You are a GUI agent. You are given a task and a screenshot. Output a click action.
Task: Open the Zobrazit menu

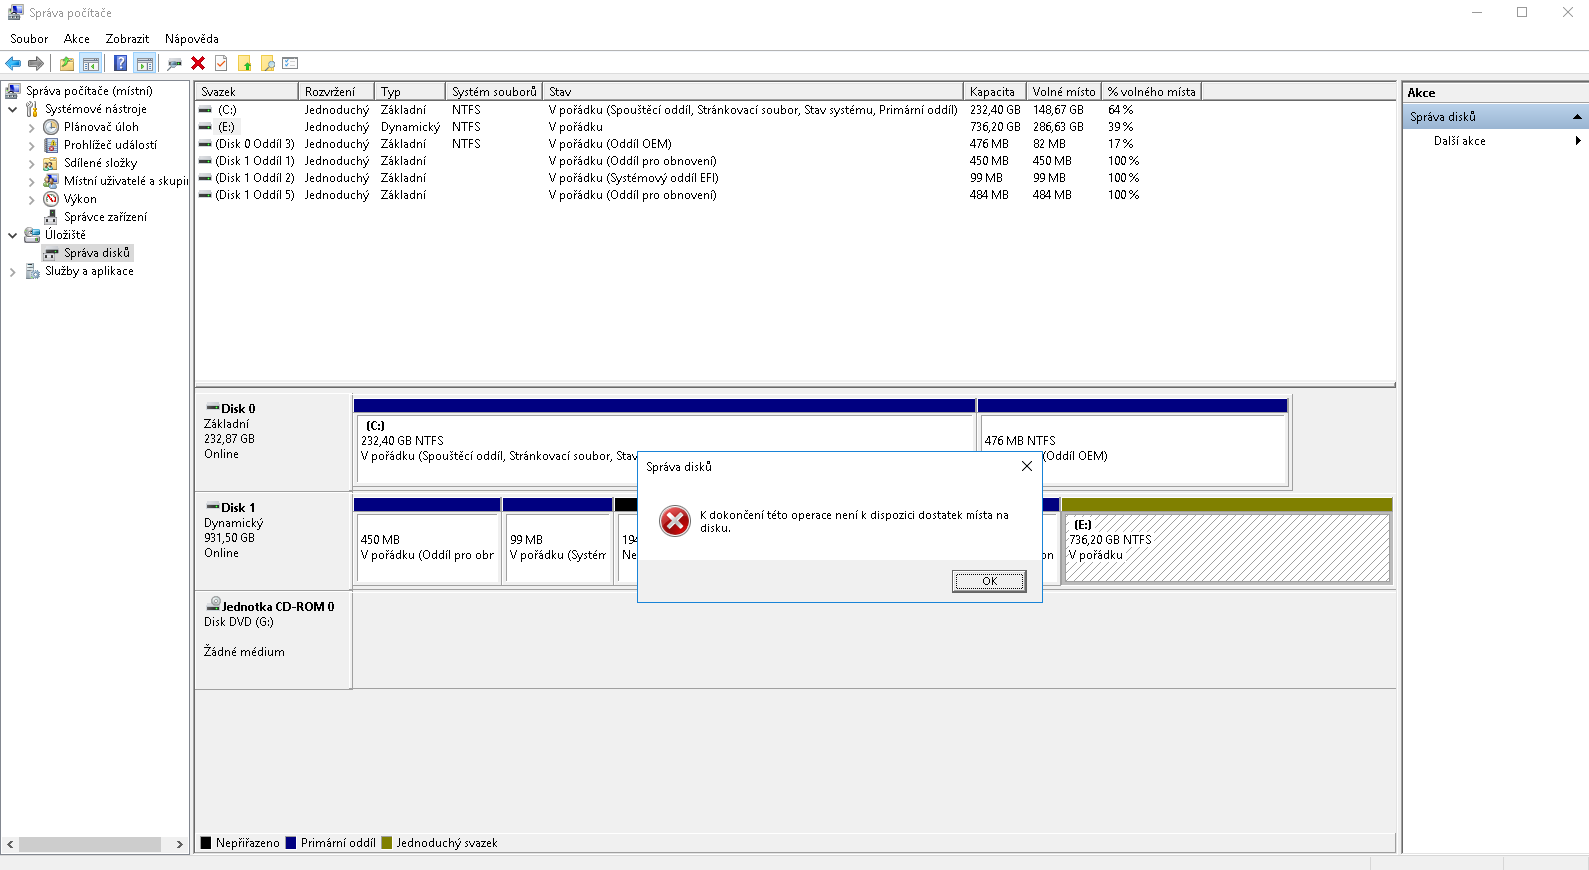[x=127, y=39]
